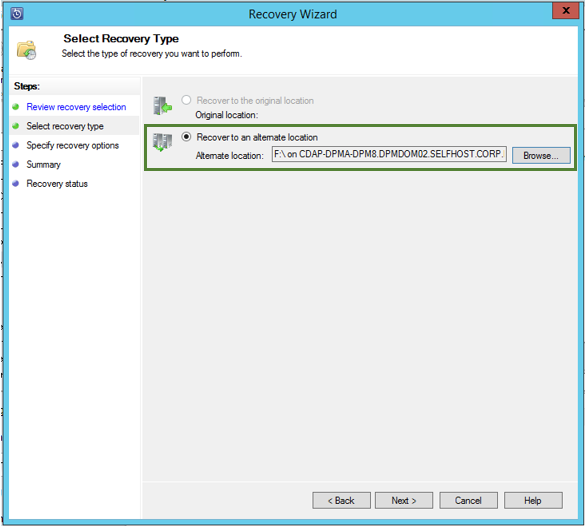Image resolution: width=585 pixels, height=526 pixels.
Task: Select Recover to an alternate location radio
Action: click(186, 137)
